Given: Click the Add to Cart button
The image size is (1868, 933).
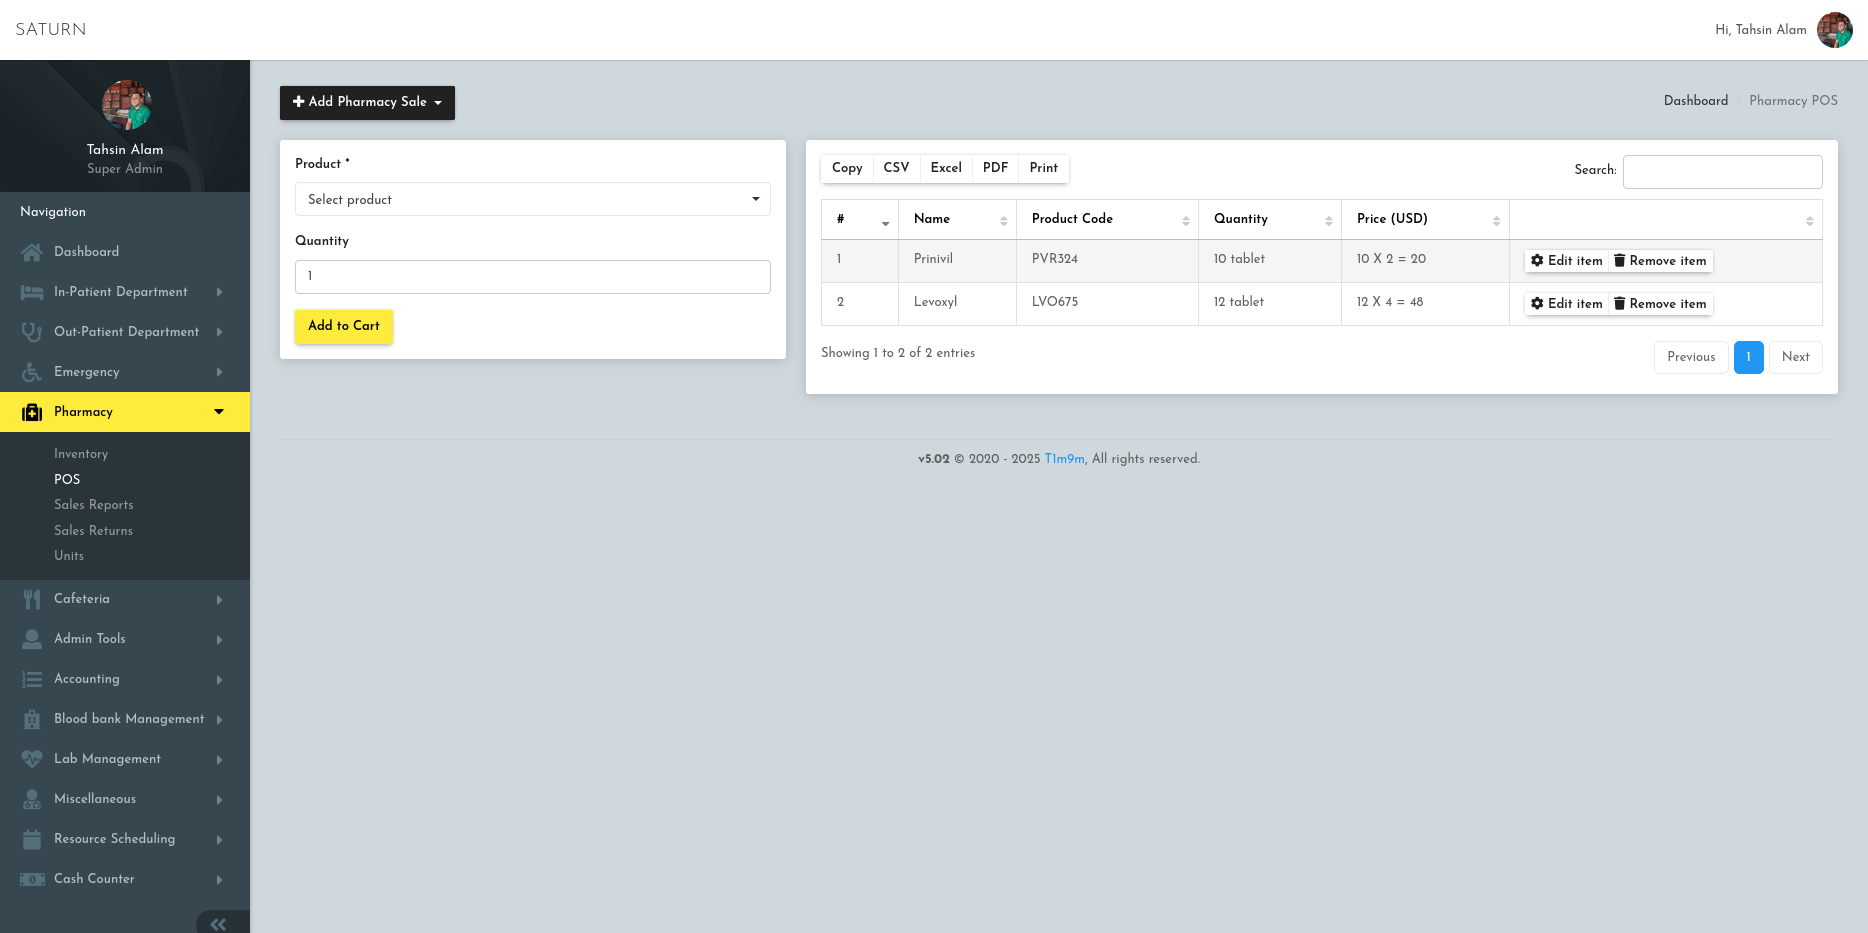Looking at the screenshot, I should coord(344,326).
